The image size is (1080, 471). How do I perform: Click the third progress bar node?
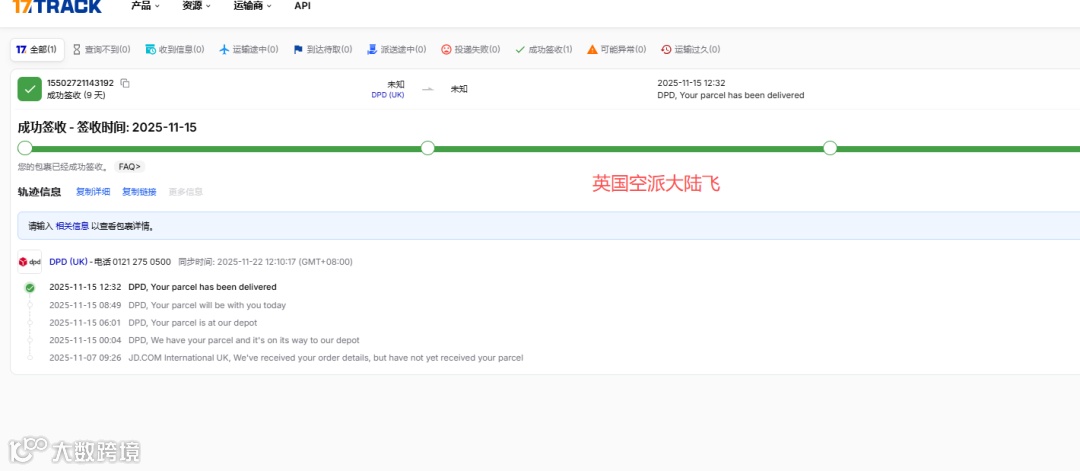pyautogui.click(x=830, y=148)
